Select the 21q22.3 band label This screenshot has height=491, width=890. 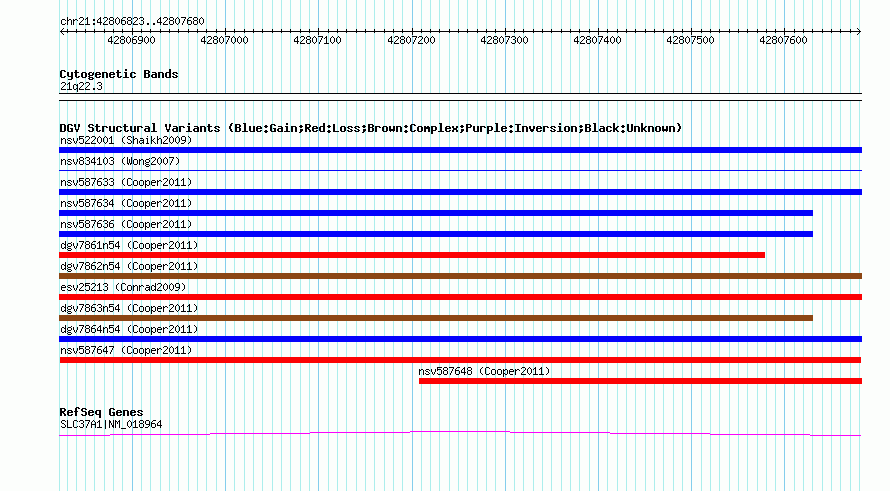[x=81, y=86]
